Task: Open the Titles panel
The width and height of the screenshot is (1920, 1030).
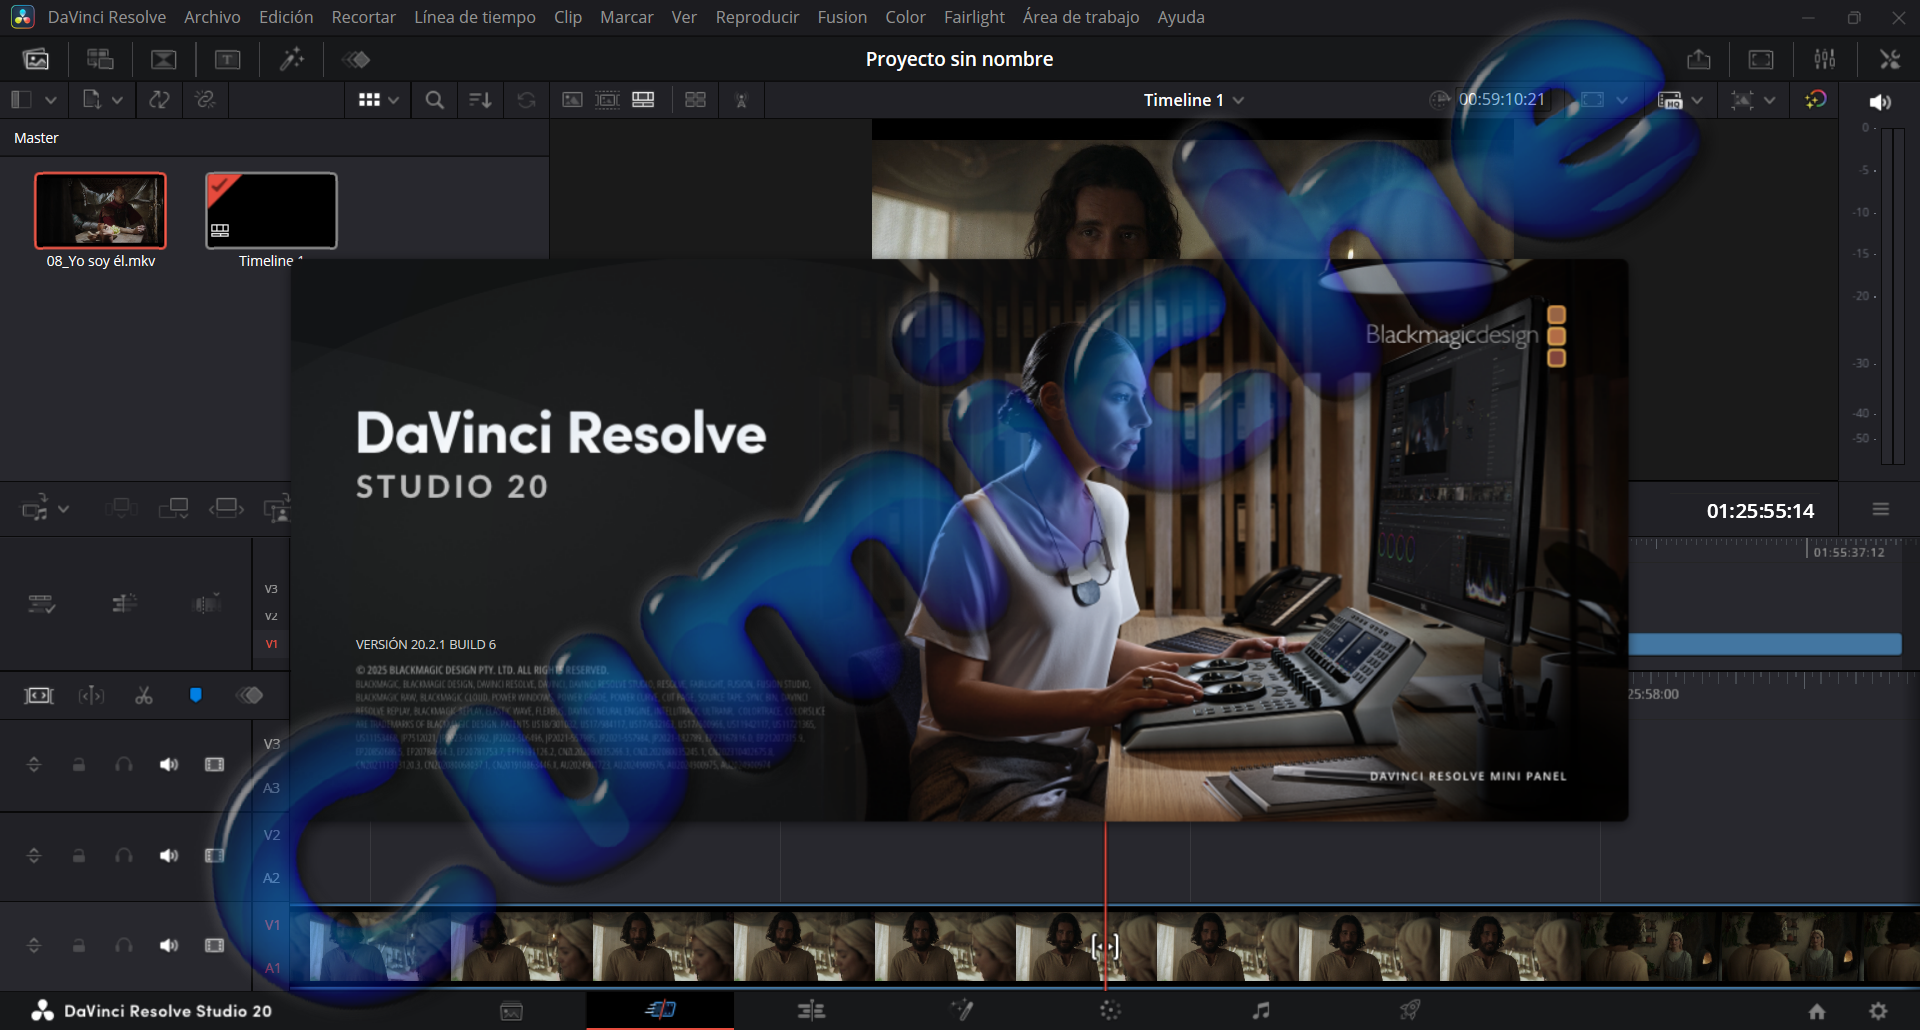Action: [228, 59]
